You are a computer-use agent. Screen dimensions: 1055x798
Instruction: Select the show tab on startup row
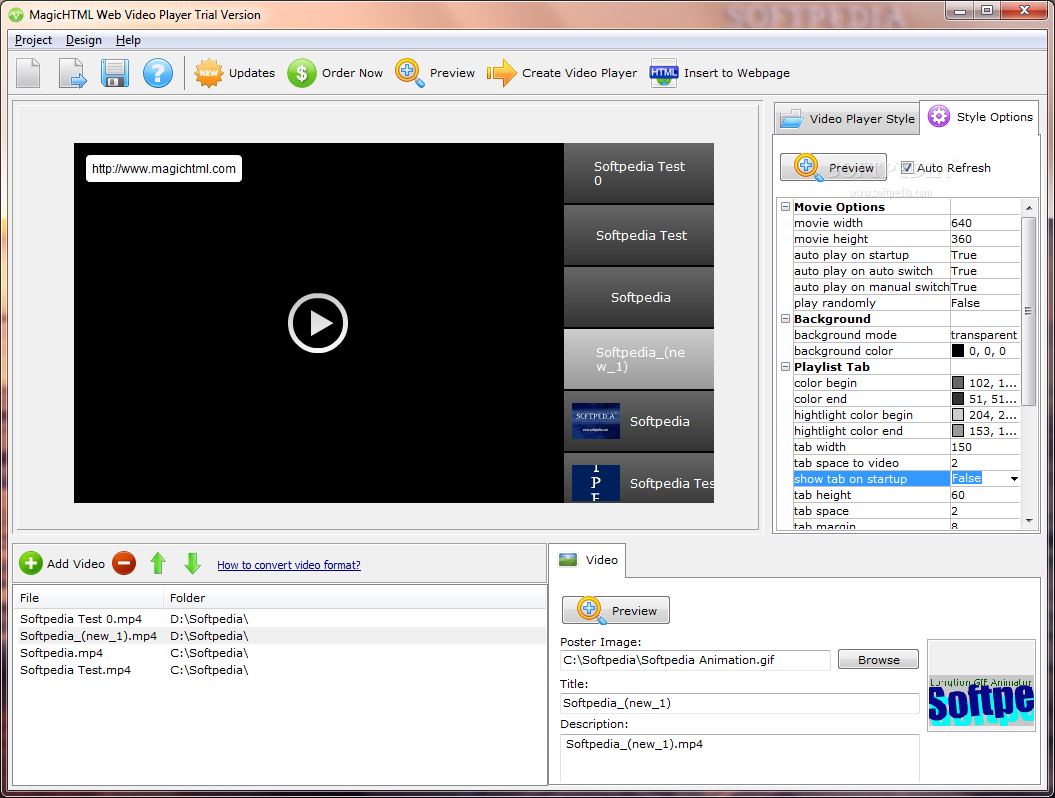tap(906, 479)
